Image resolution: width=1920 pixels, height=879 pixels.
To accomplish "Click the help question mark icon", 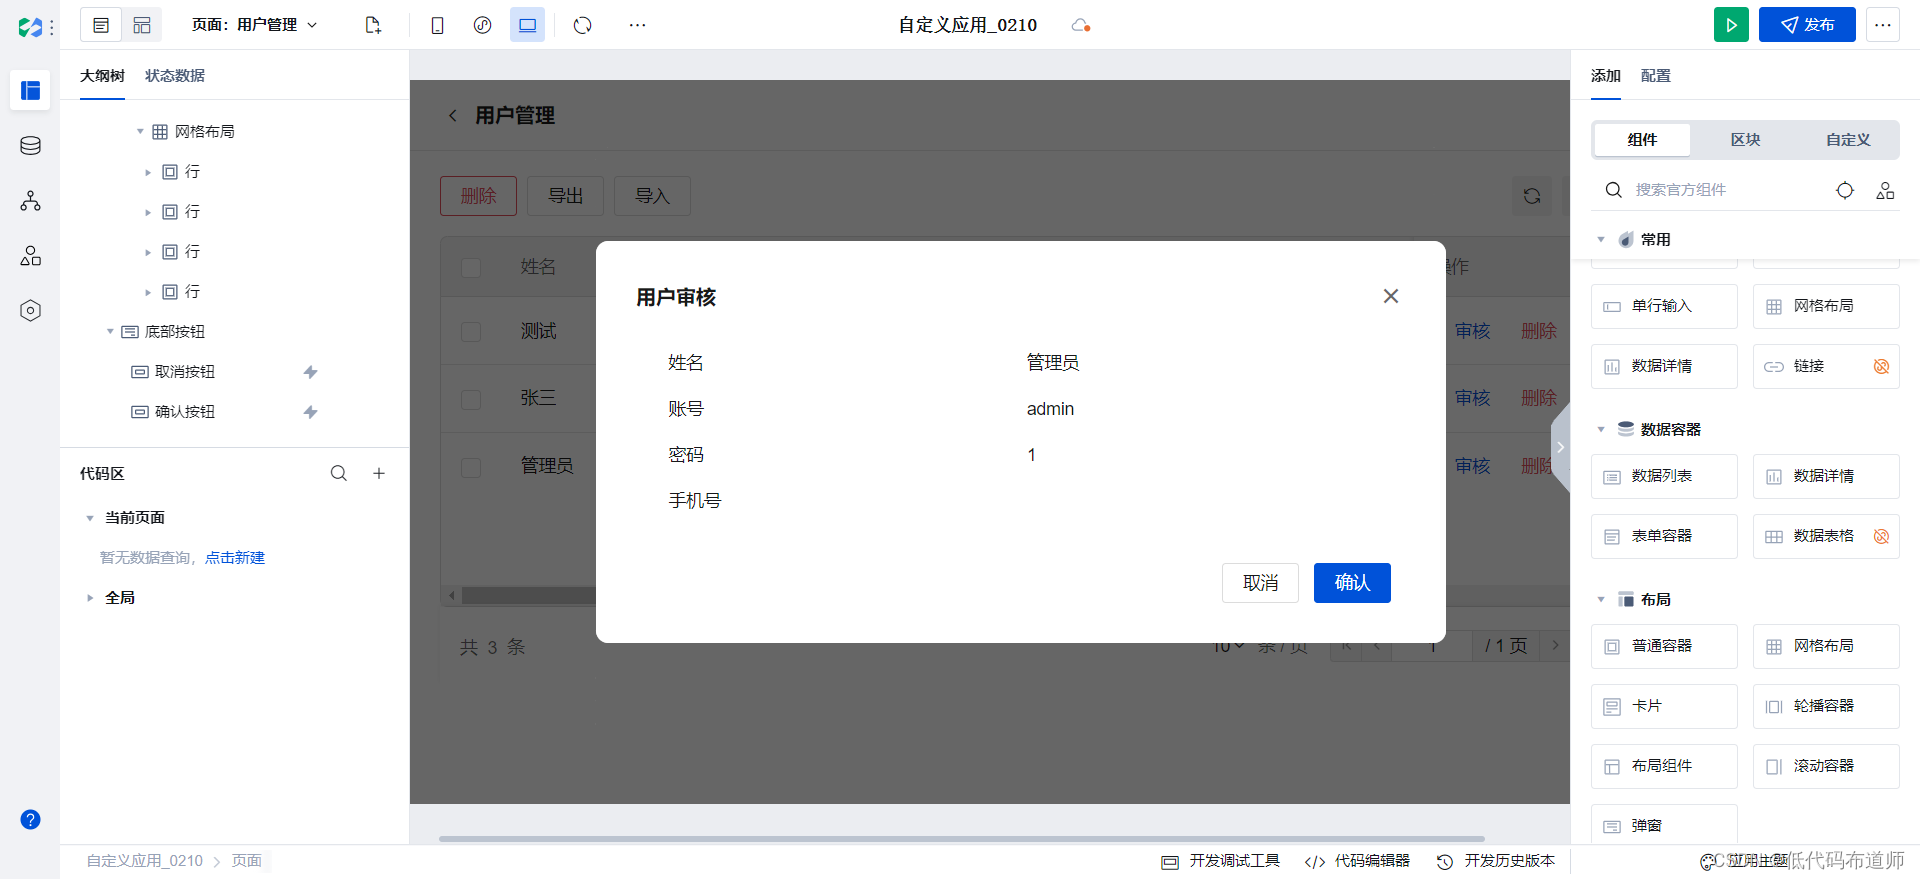I will 30,820.
